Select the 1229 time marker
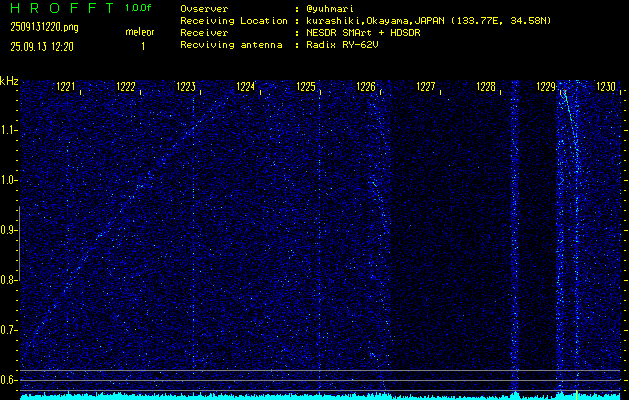This screenshot has width=629, height=400. (x=546, y=87)
